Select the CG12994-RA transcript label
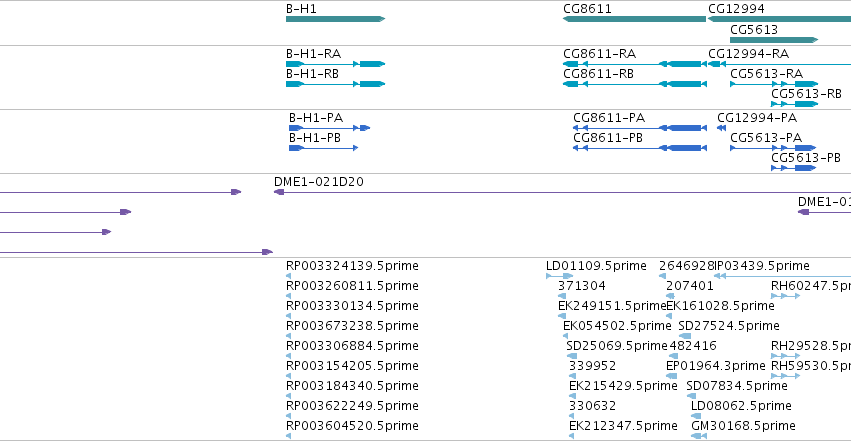 coord(748,53)
